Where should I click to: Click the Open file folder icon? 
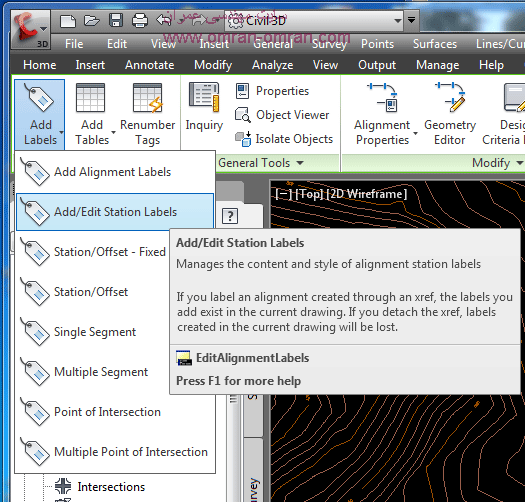91,21
